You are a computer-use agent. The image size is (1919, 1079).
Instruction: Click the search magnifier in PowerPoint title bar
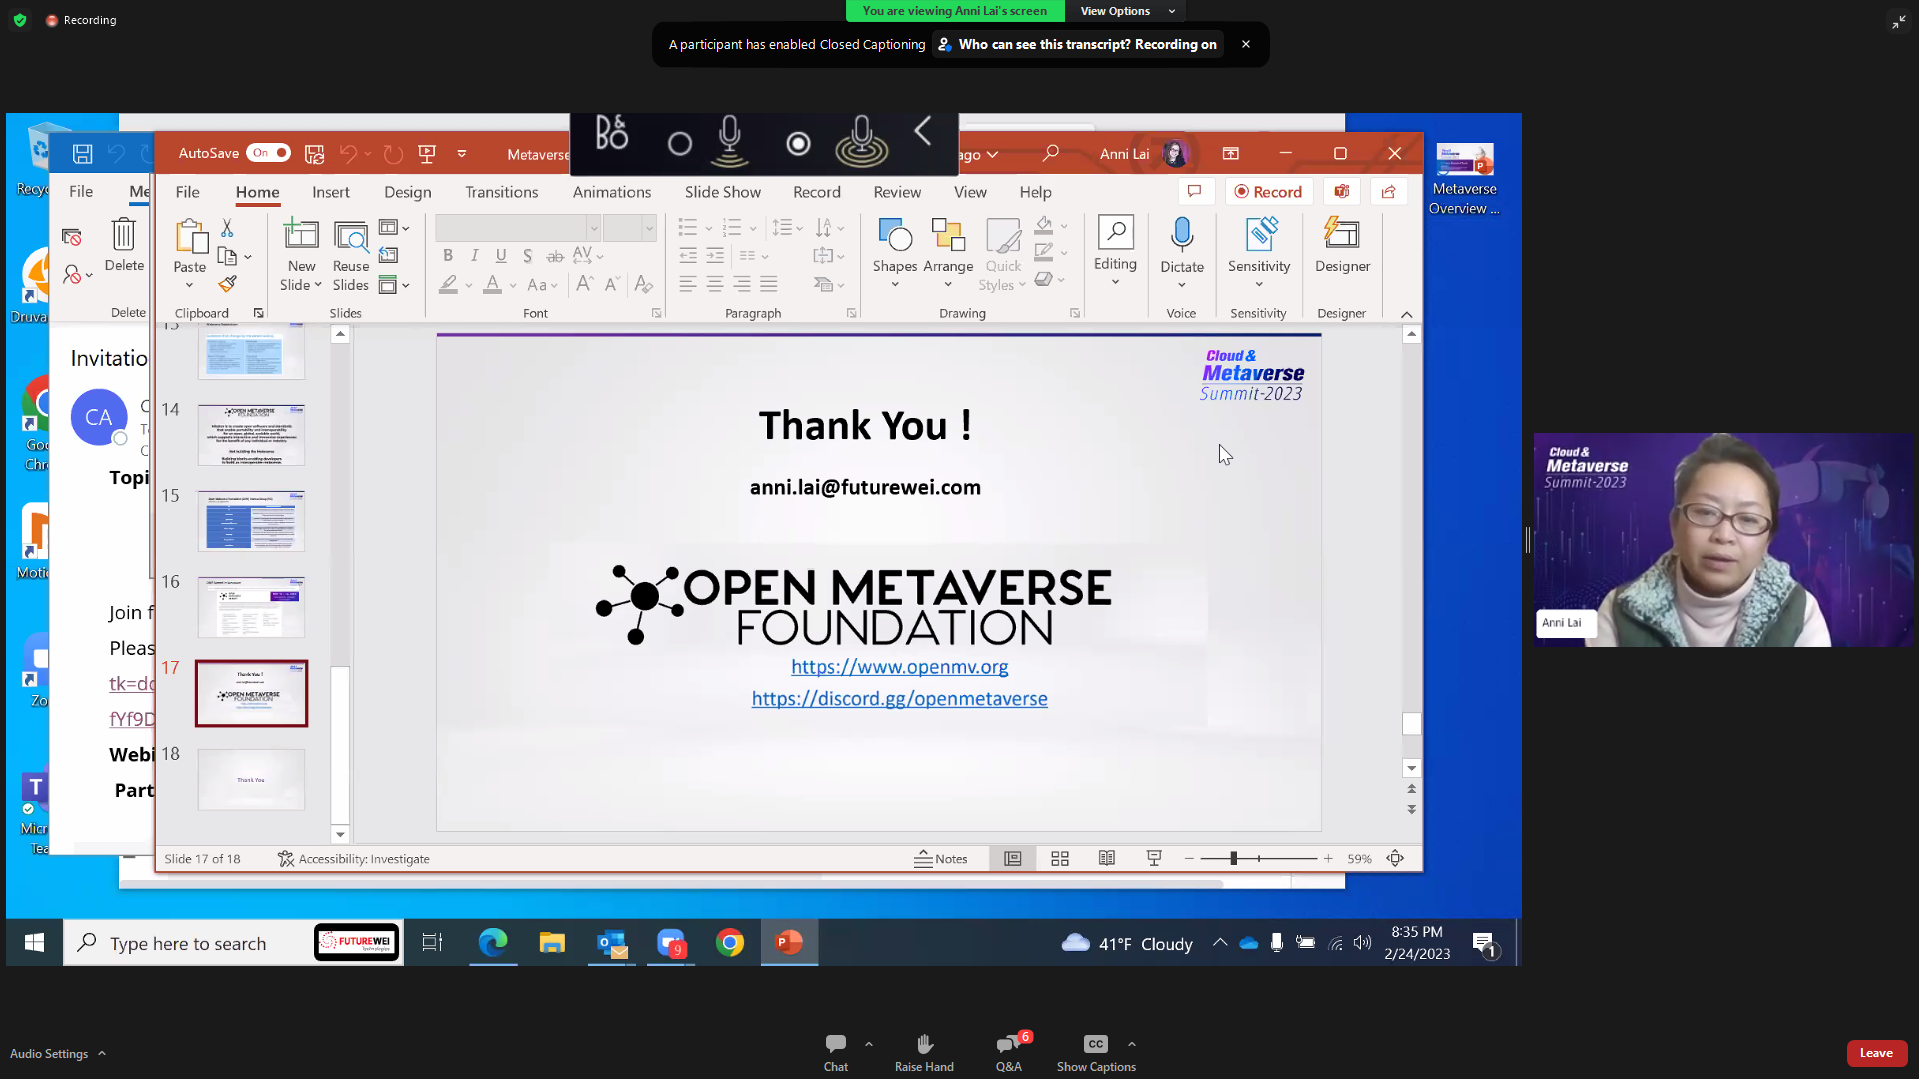click(1050, 153)
